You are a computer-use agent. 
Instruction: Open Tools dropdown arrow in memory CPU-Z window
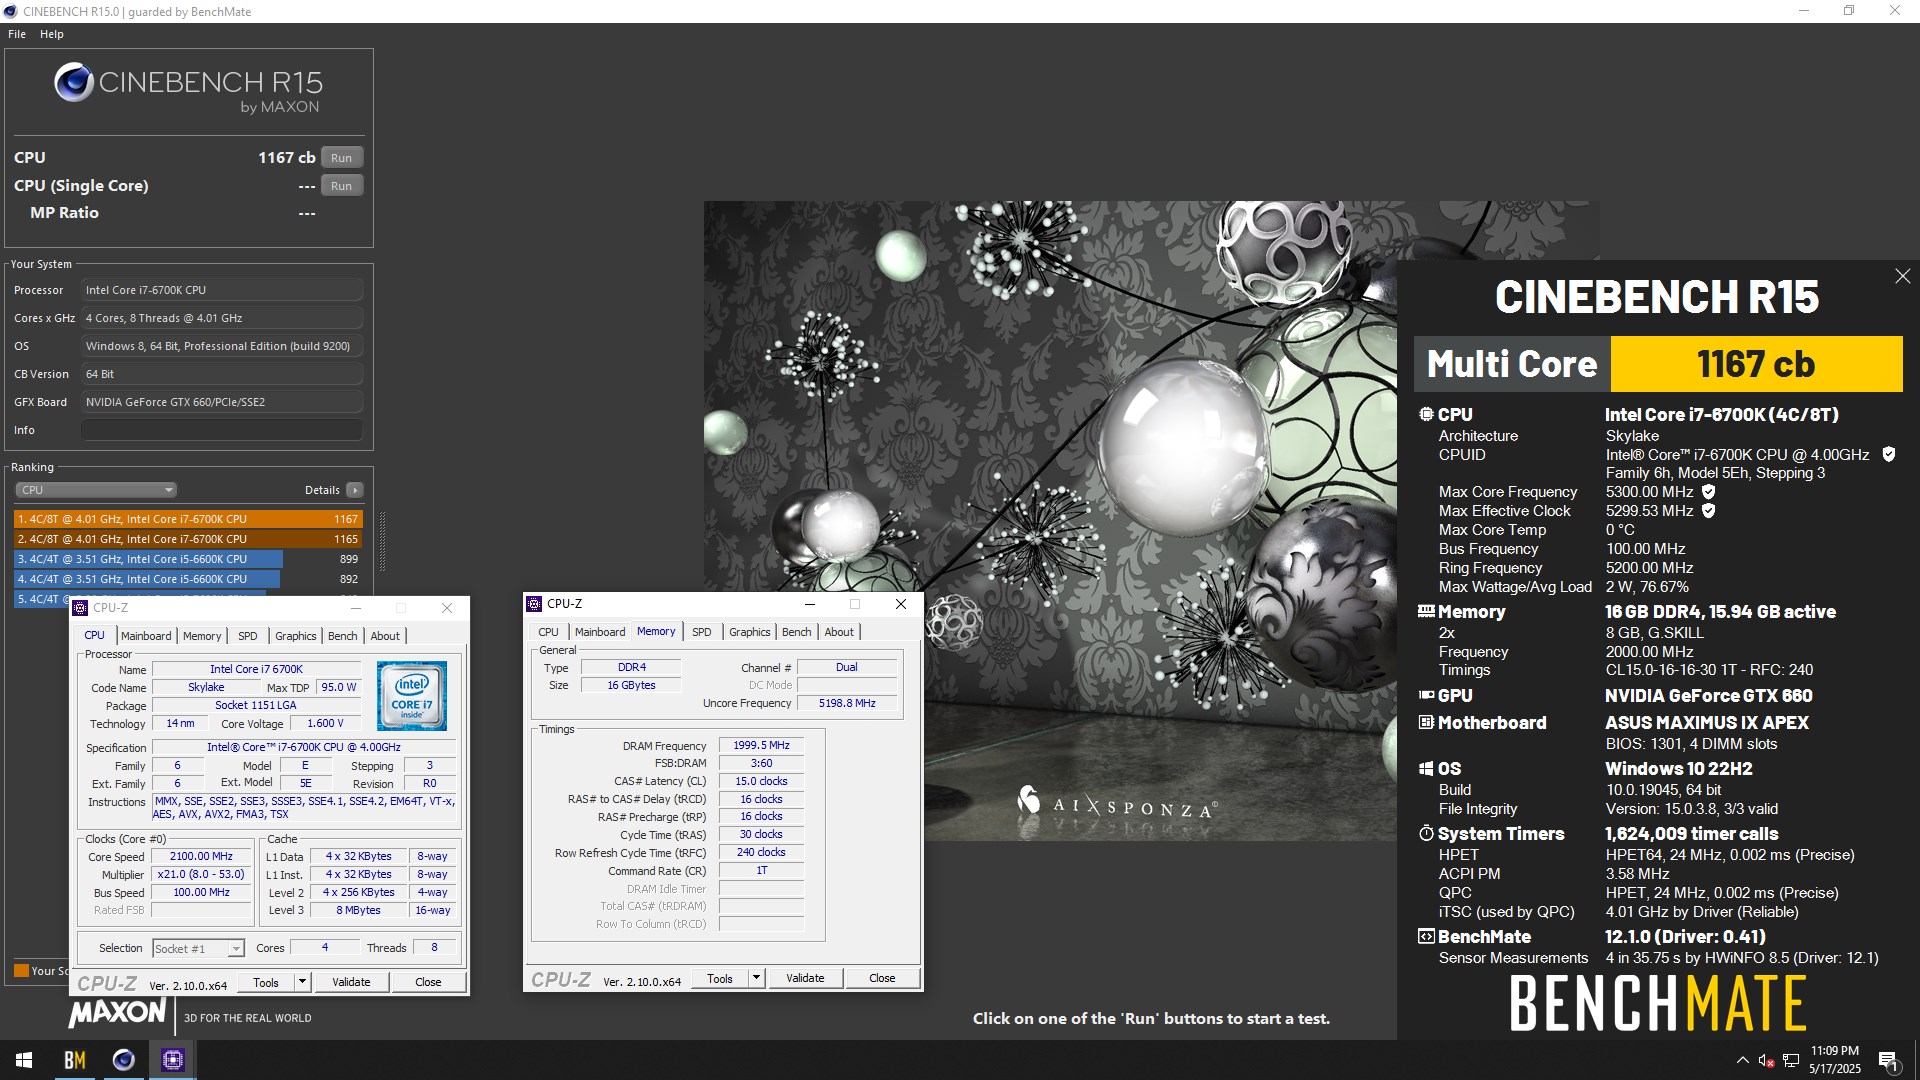[756, 978]
